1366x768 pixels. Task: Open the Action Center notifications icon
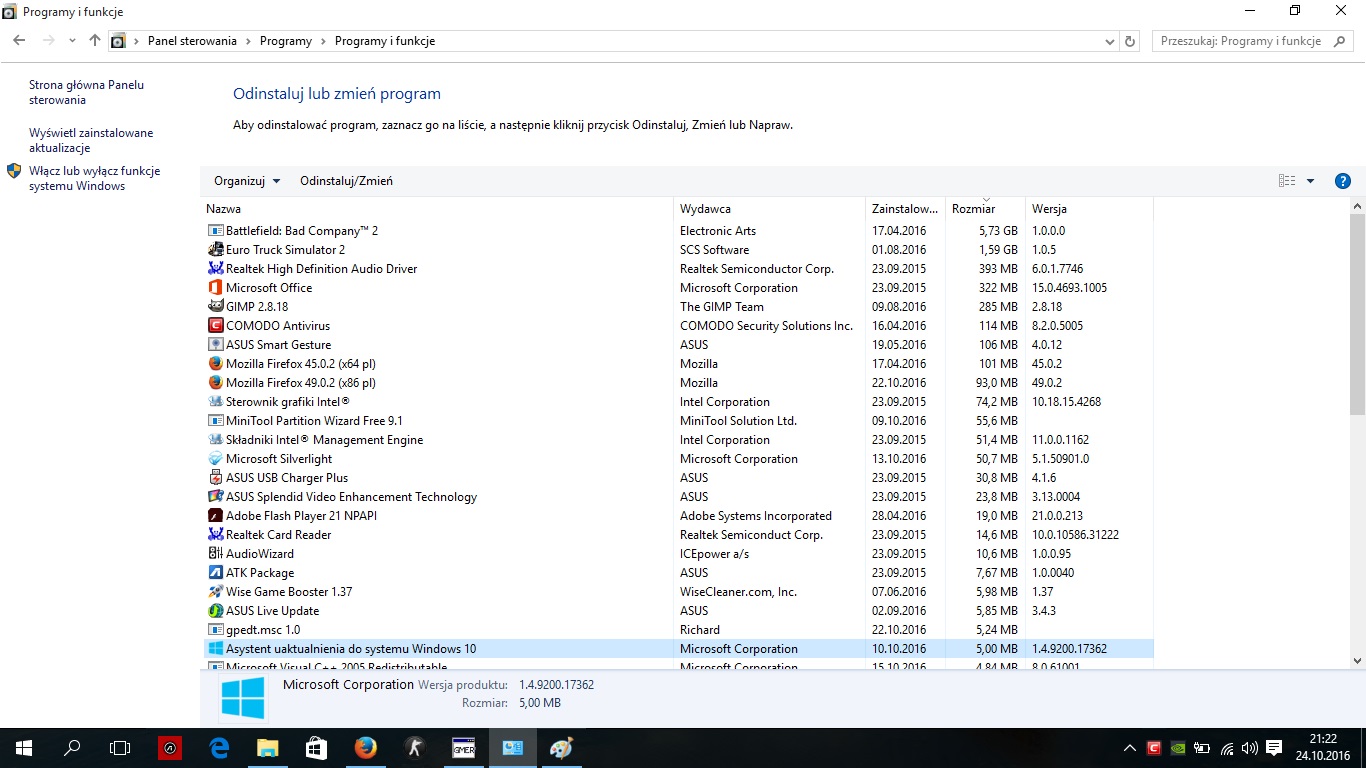coord(1274,747)
